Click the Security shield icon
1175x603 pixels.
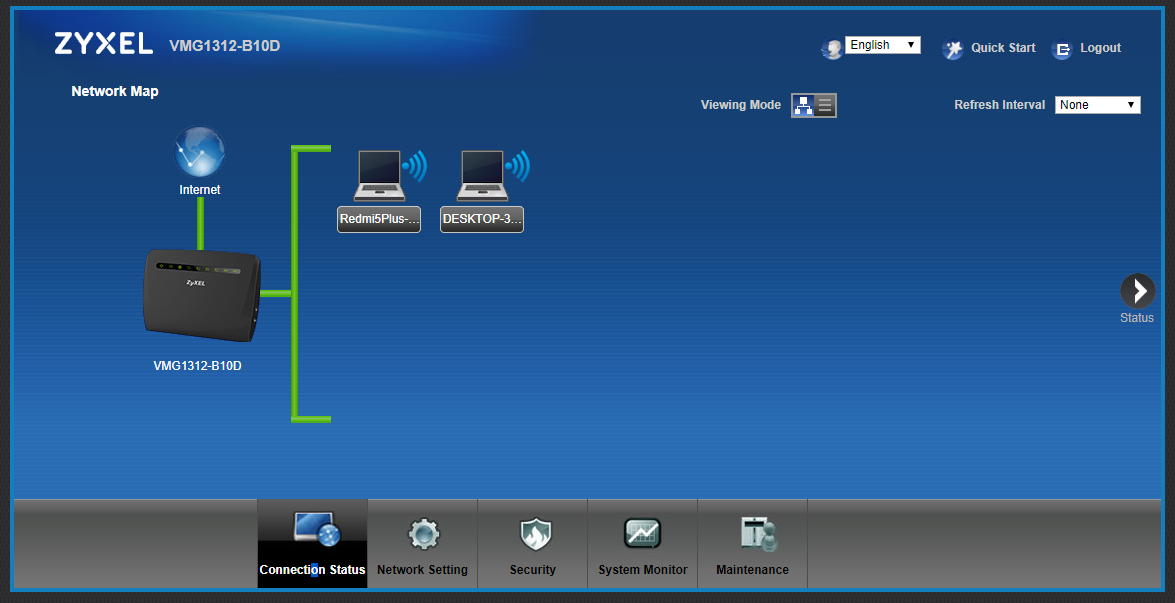[535, 534]
